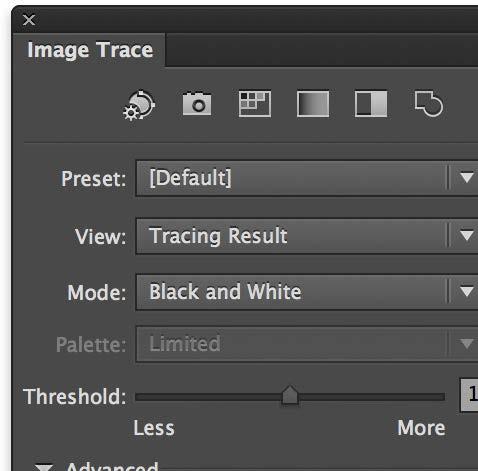This screenshot has height=471, width=478.
Task: Click the Less label under Threshold
Action: point(154,428)
